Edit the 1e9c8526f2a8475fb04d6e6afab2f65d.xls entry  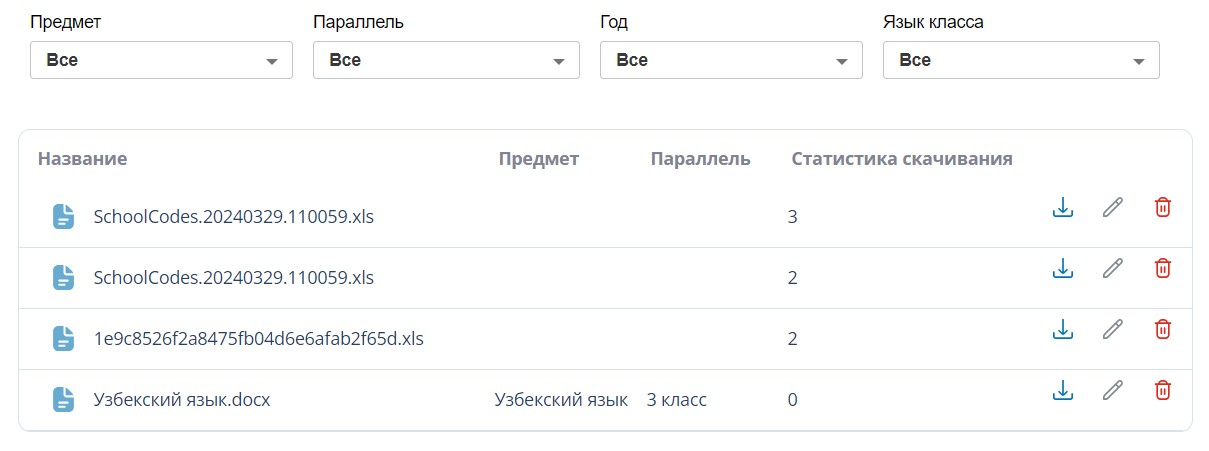click(x=1112, y=329)
